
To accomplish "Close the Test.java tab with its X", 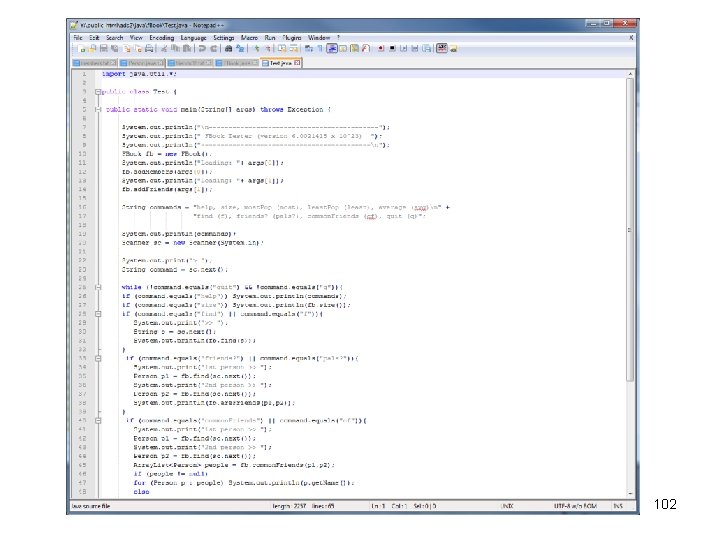I will click(x=297, y=63).
